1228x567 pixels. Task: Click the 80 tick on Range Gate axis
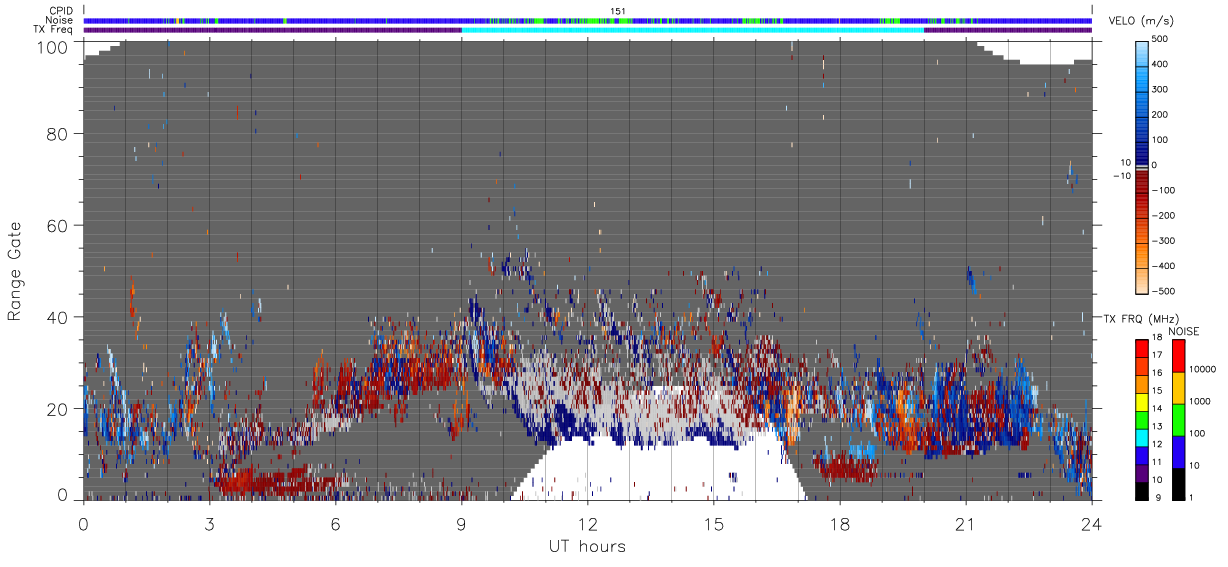point(58,134)
